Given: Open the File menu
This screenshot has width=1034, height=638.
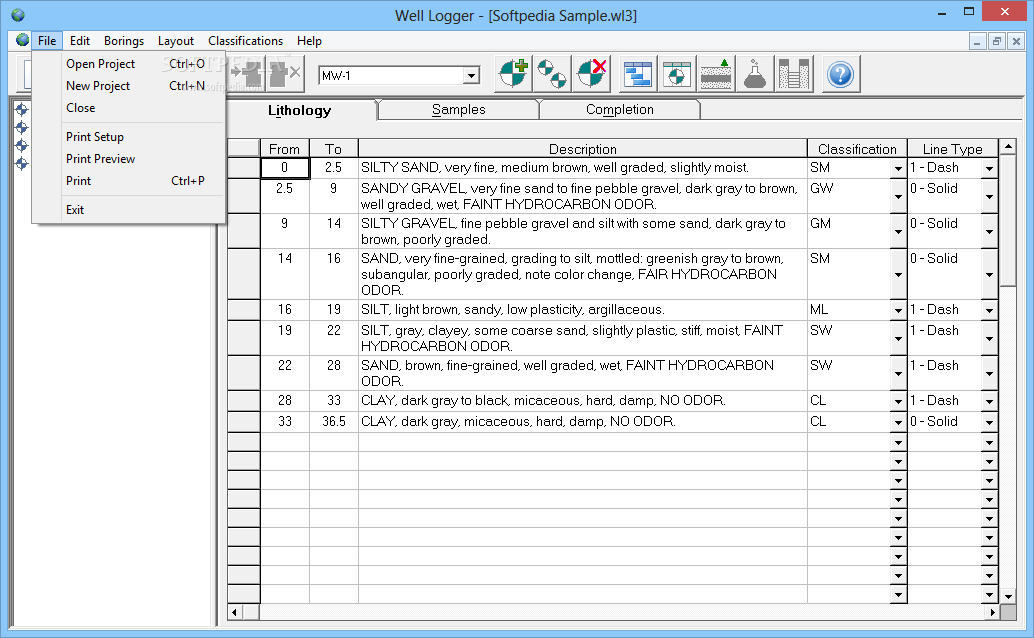Looking at the screenshot, I should coord(47,41).
